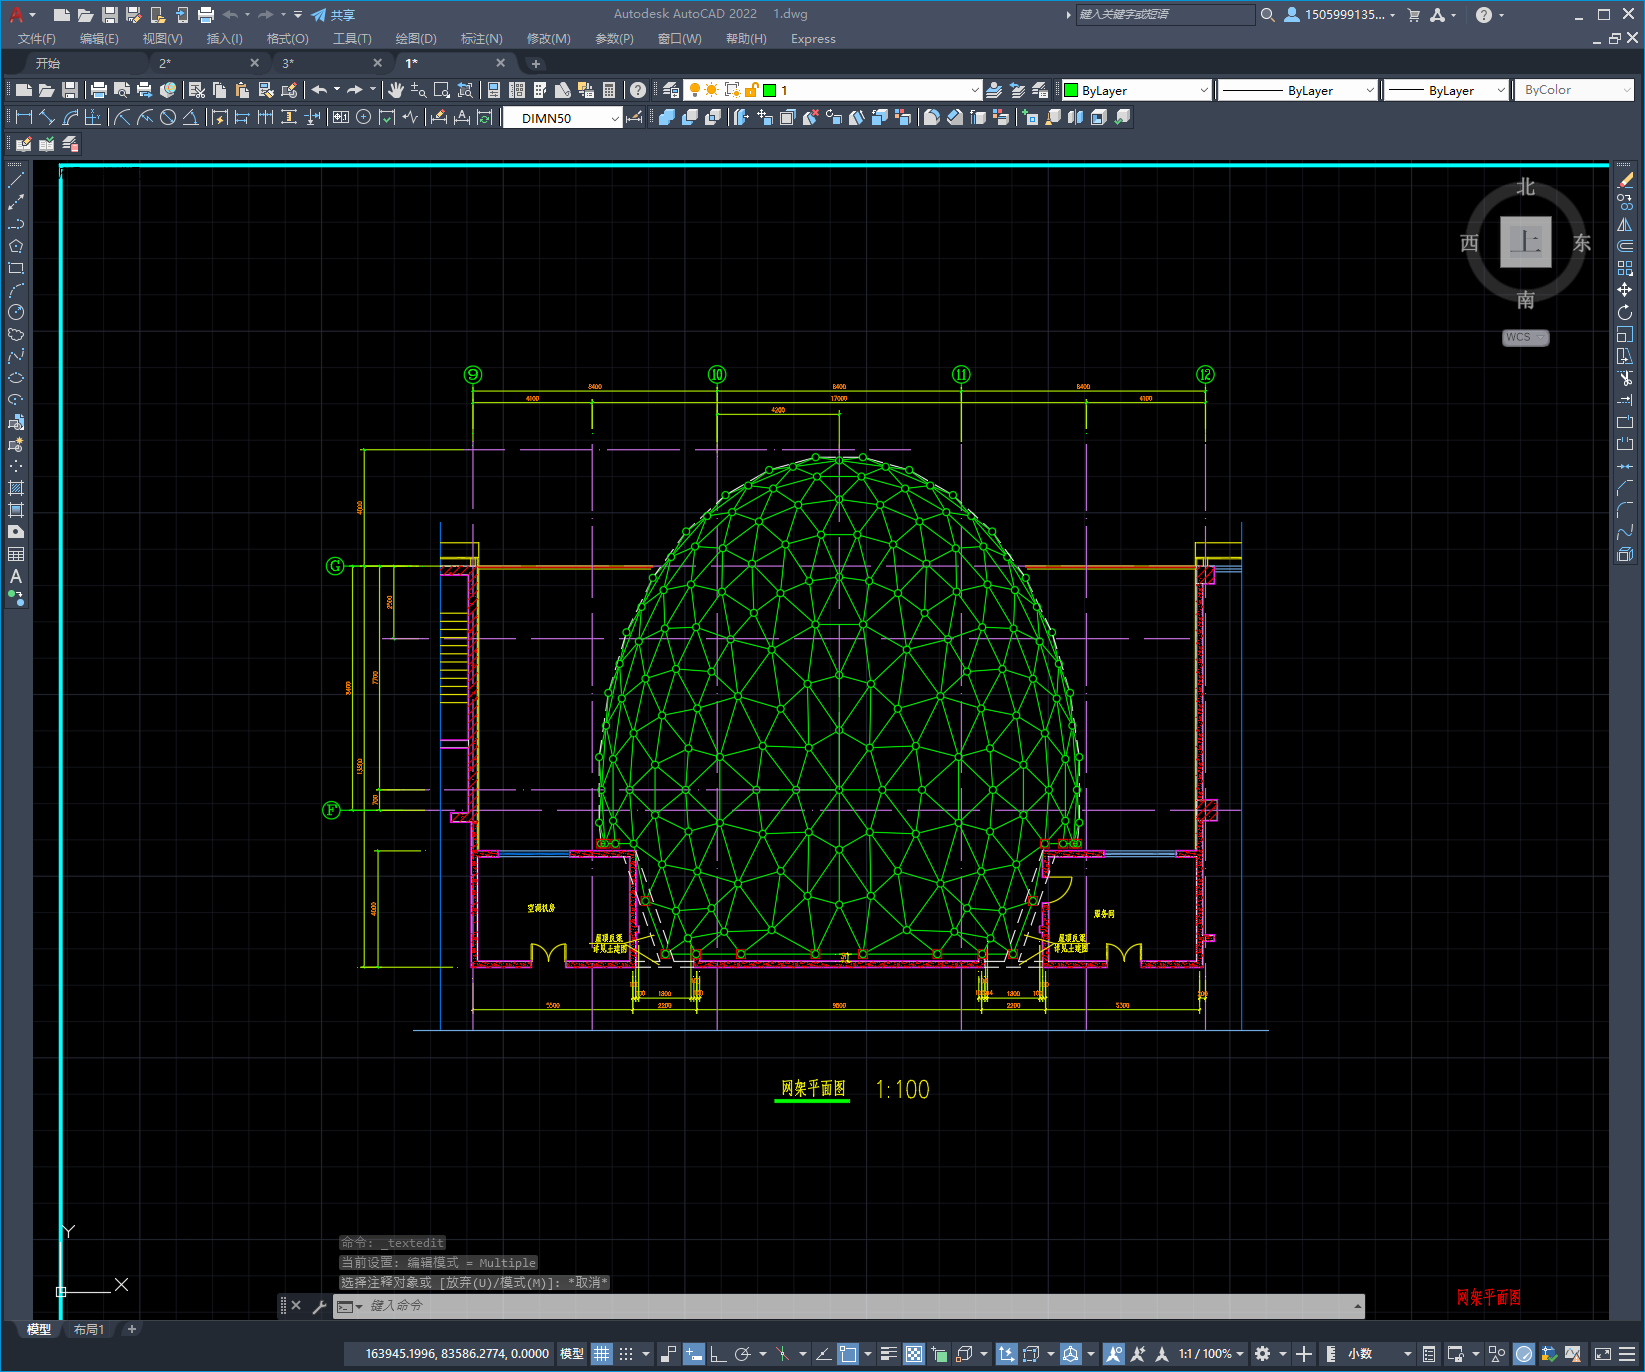This screenshot has width=1645, height=1372.
Task: Toggle snap mode in status bar
Action: (x=626, y=1354)
